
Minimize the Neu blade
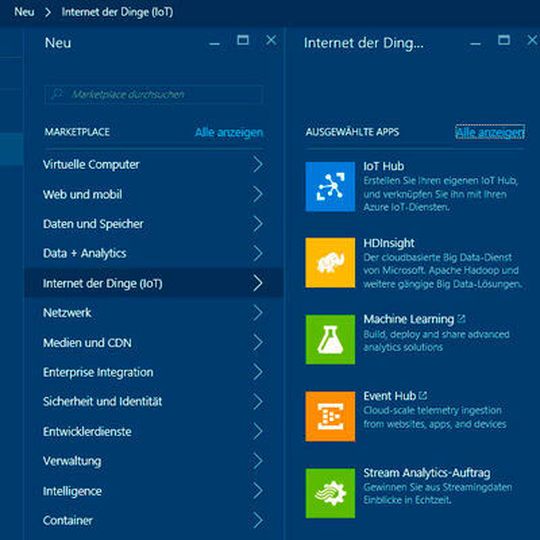214,44
